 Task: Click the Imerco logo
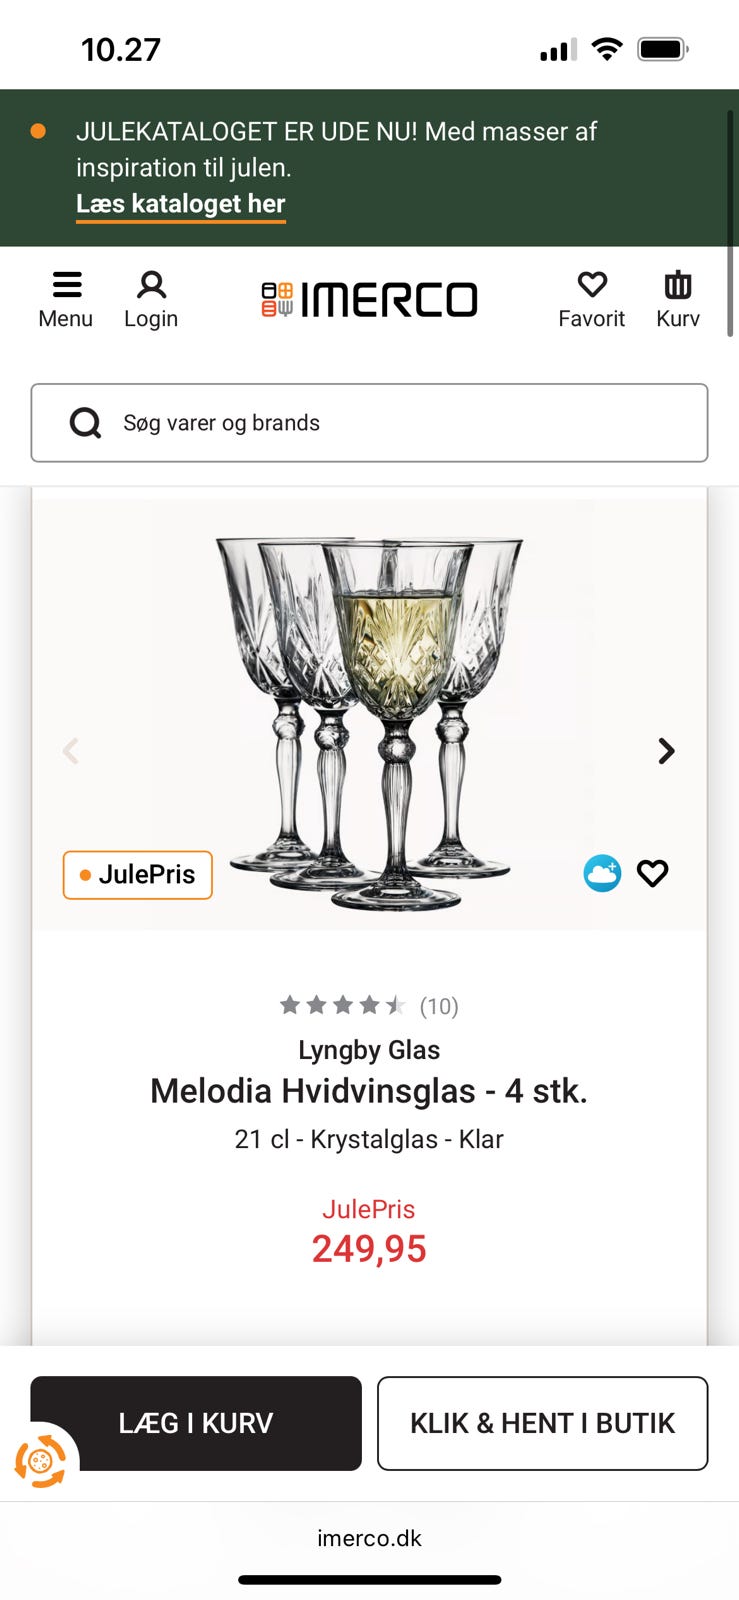[369, 297]
